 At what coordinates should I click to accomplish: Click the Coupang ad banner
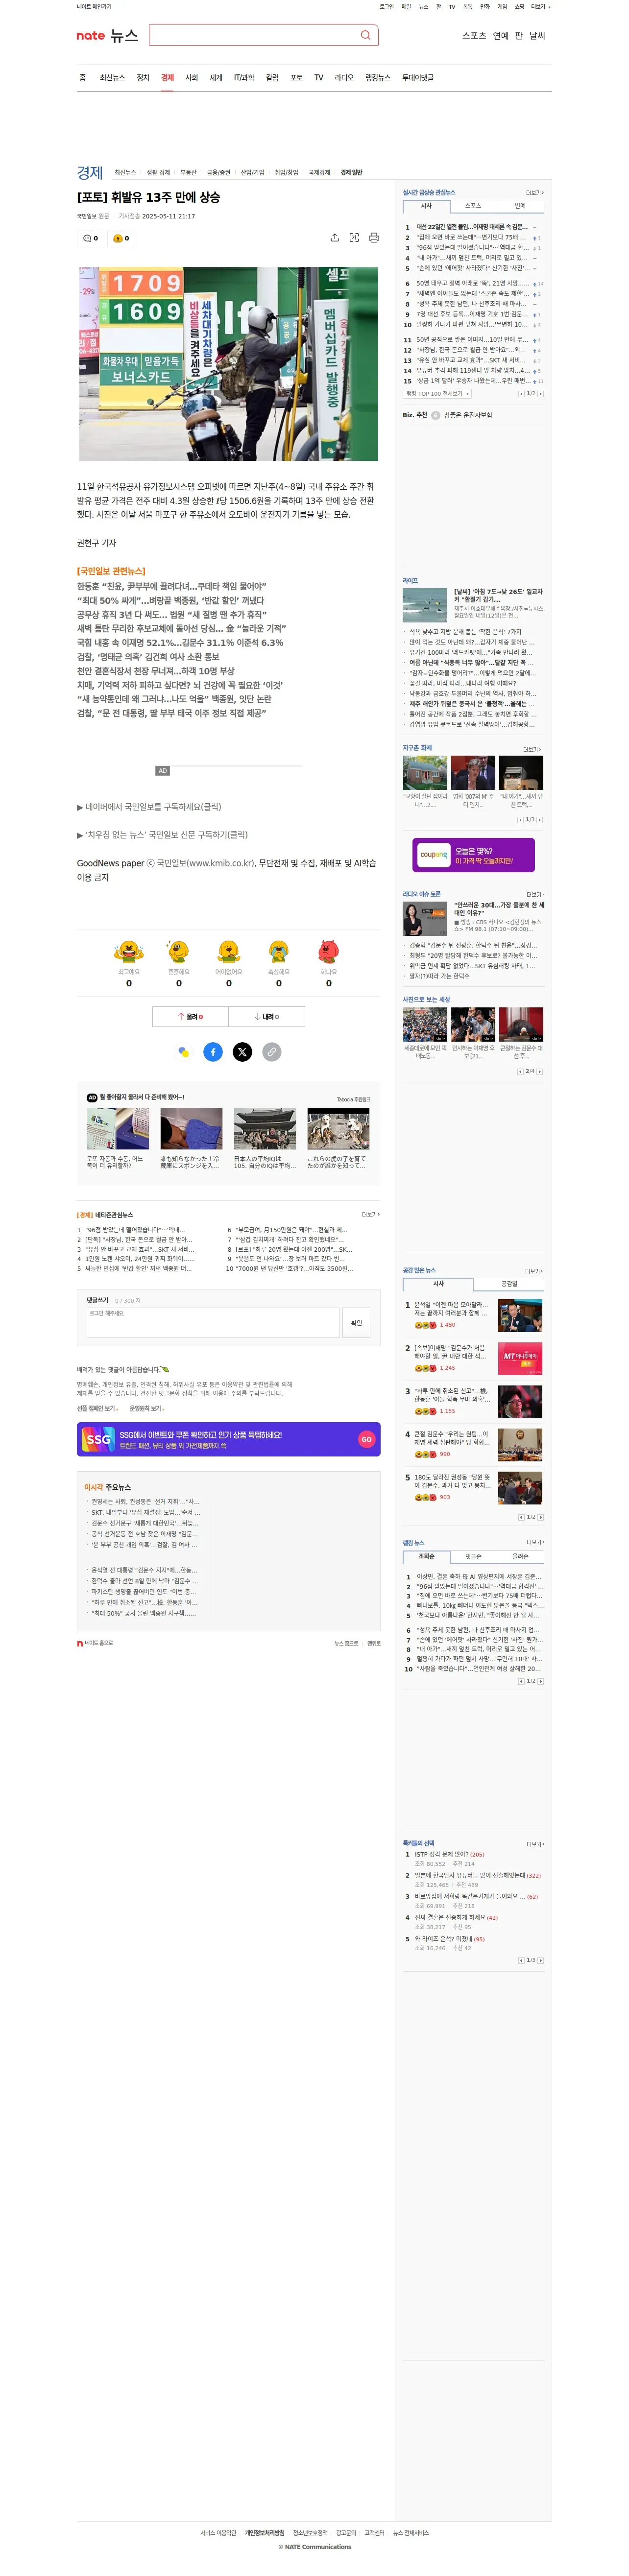pos(473,855)
